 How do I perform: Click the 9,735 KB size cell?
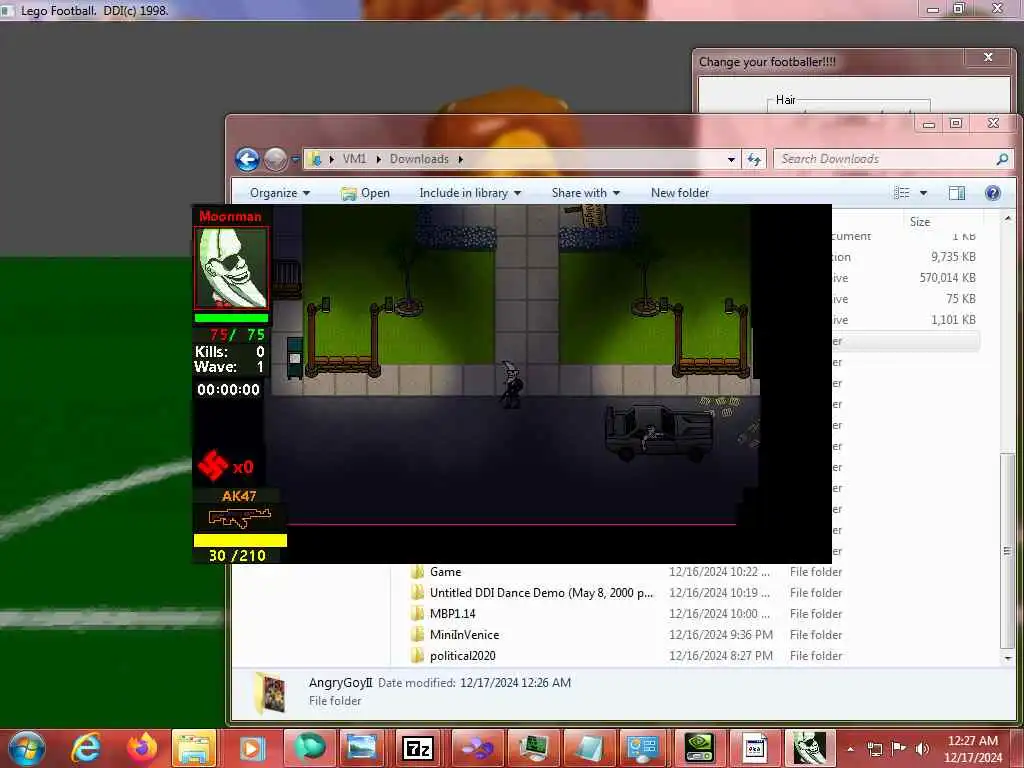click(x=953, y=257)
